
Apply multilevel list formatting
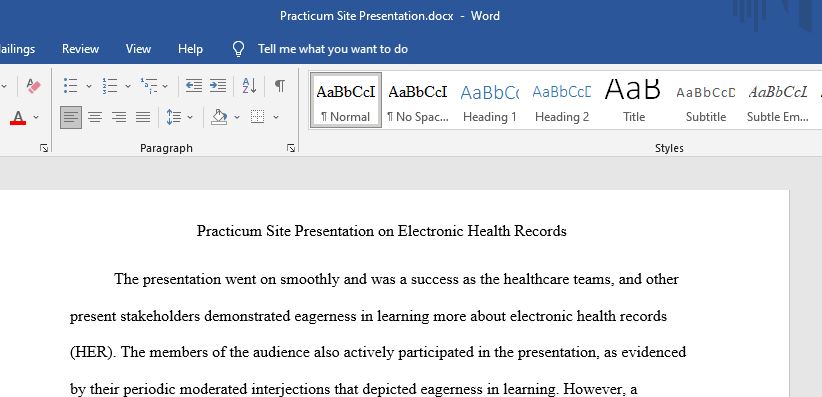[149, 85]
